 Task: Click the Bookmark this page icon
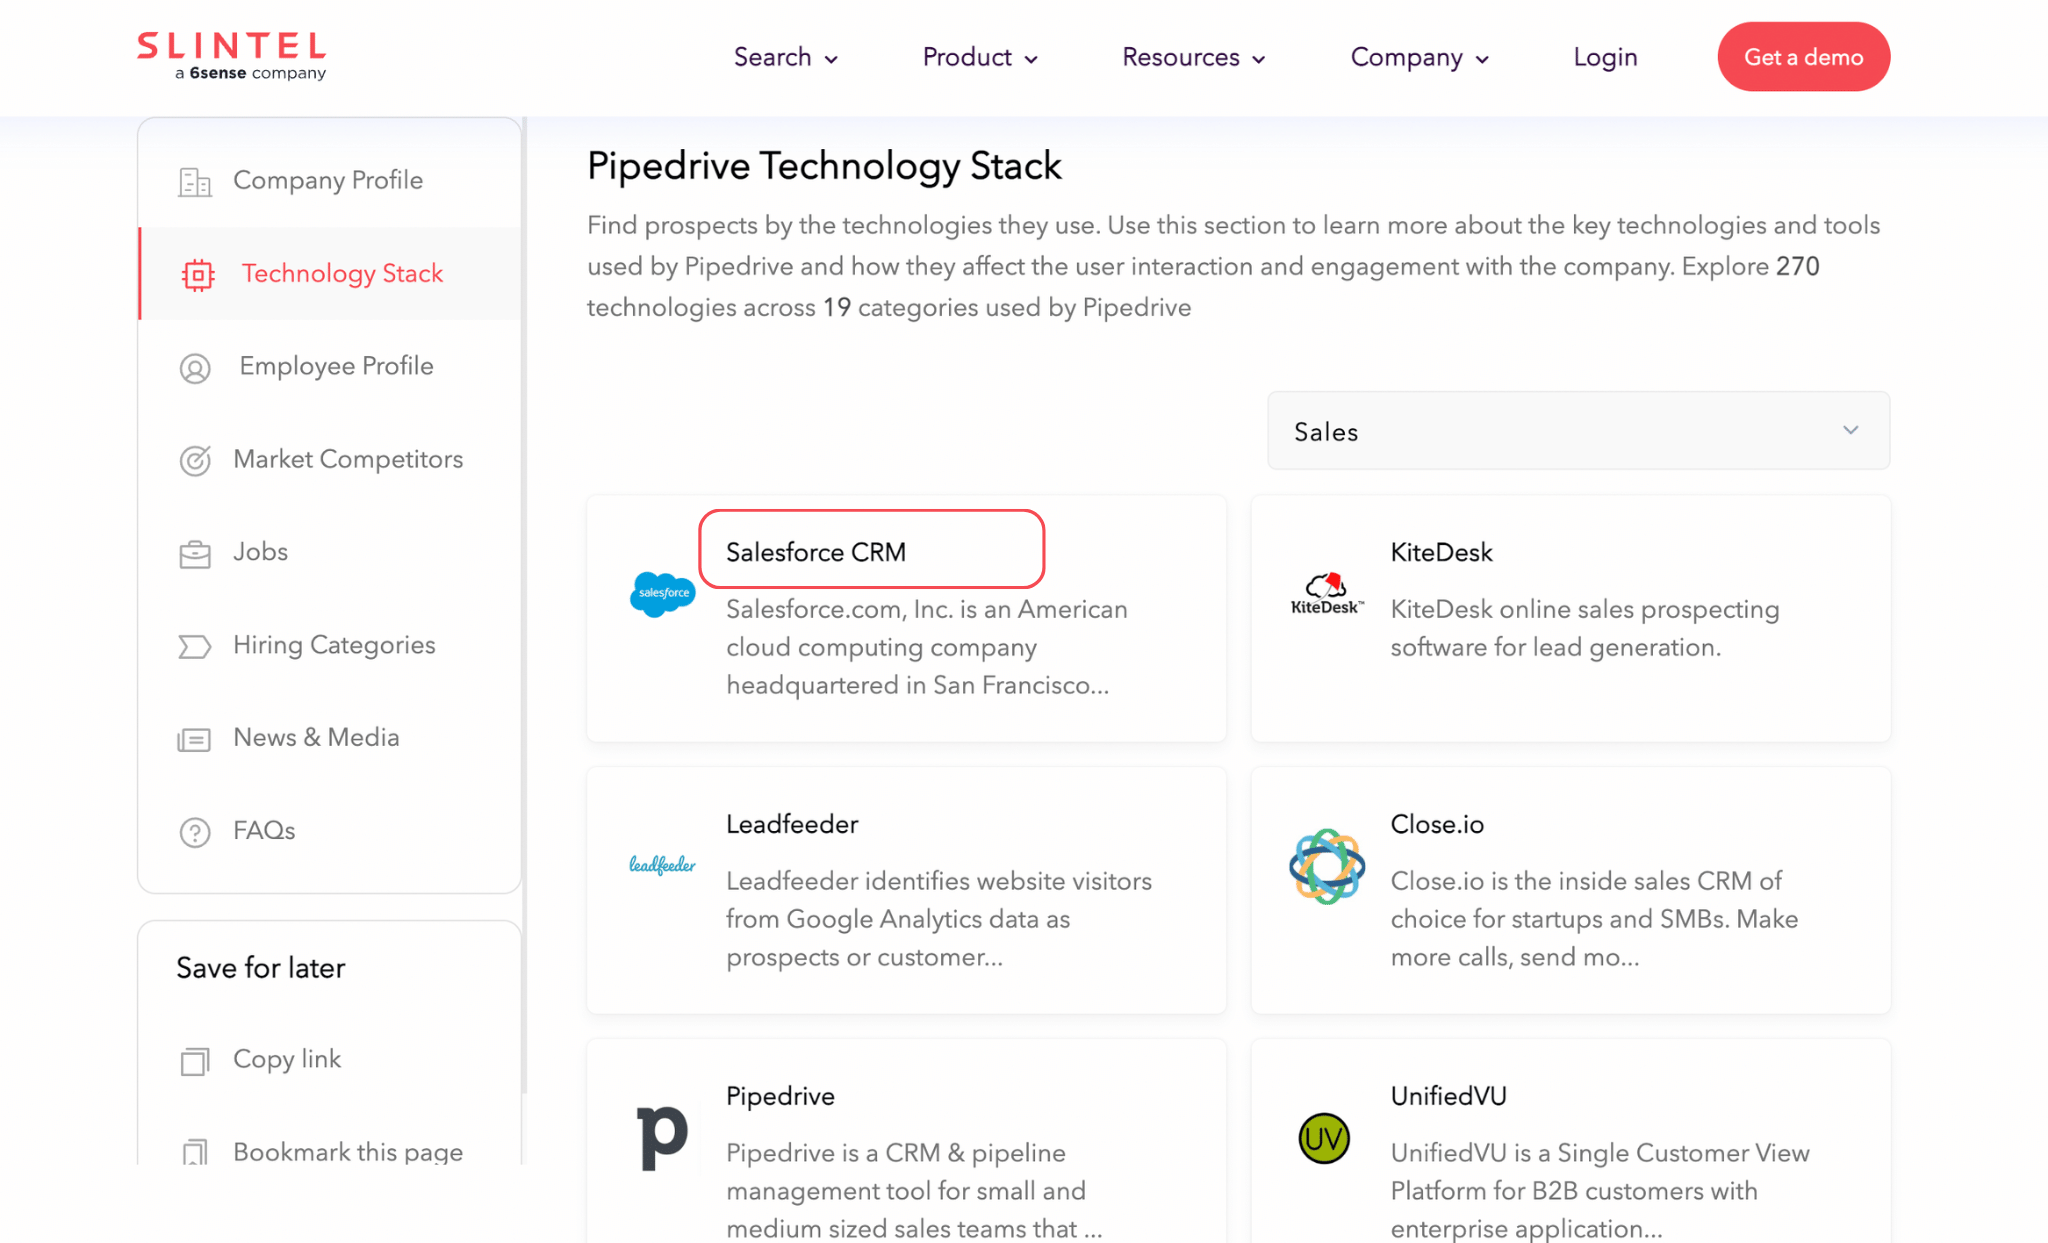195,1152
